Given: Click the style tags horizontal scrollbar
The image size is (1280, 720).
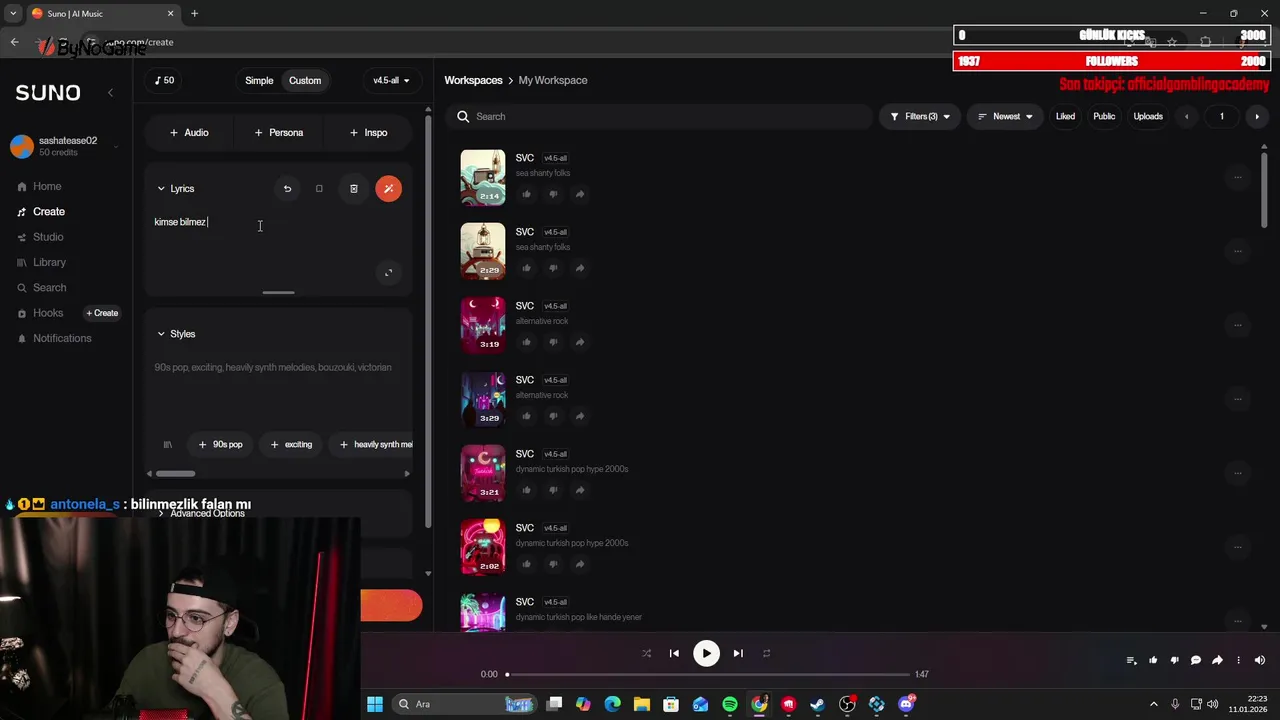Looking at the screenshot, I should click(176, 474).
